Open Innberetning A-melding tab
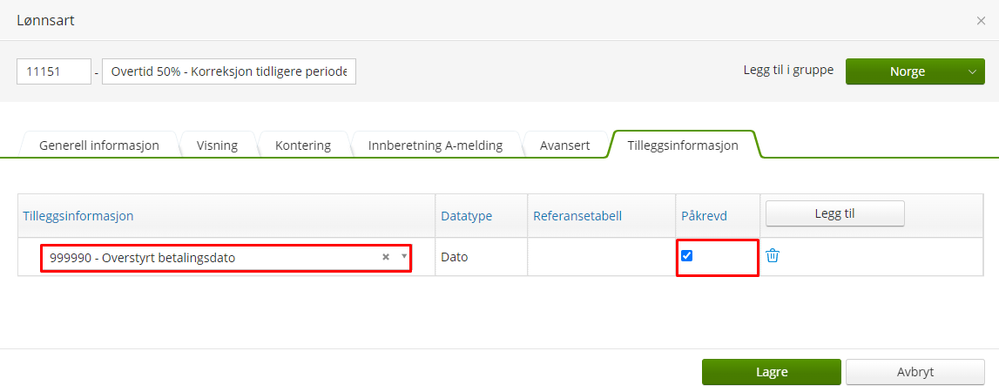999x392 pixels. point(436,145)
